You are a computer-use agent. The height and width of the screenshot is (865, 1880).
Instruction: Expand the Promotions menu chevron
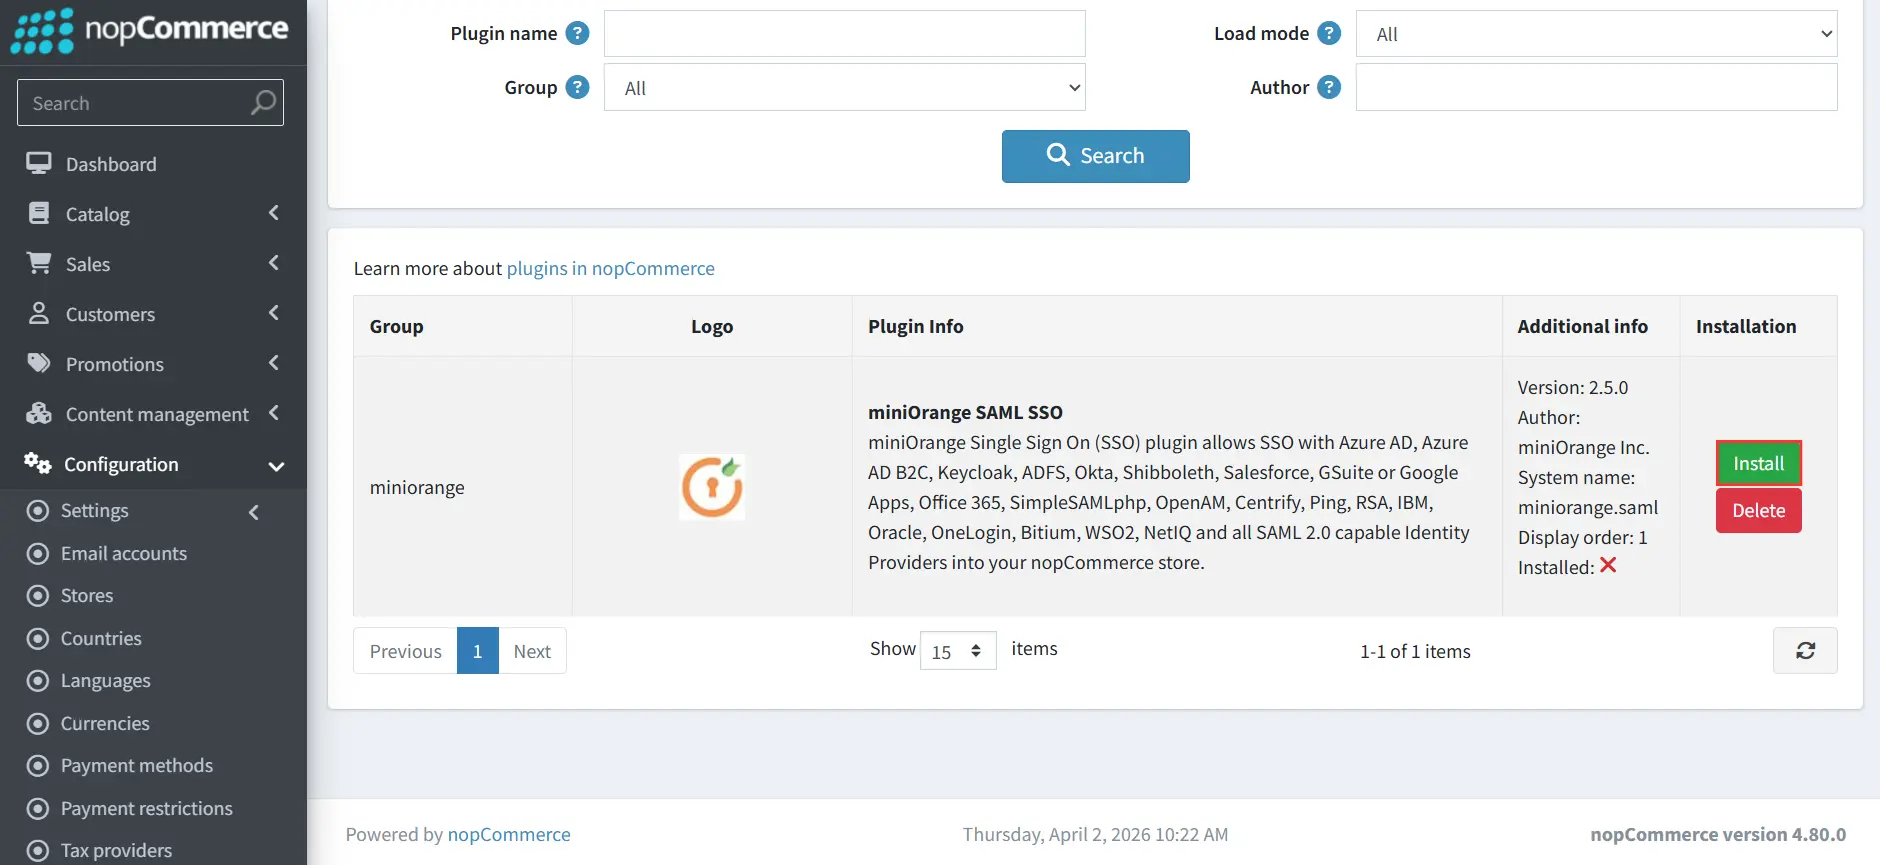[x=274, y=363]
